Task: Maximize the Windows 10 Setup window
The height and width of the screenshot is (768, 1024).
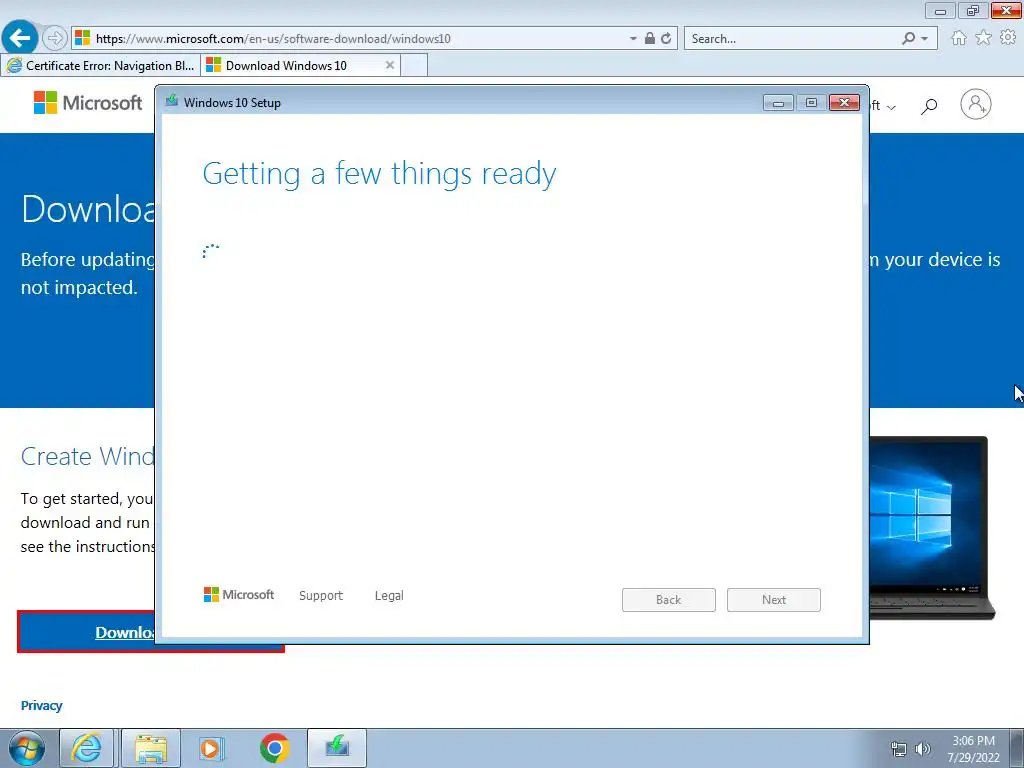Action: [x=811, y=103]
